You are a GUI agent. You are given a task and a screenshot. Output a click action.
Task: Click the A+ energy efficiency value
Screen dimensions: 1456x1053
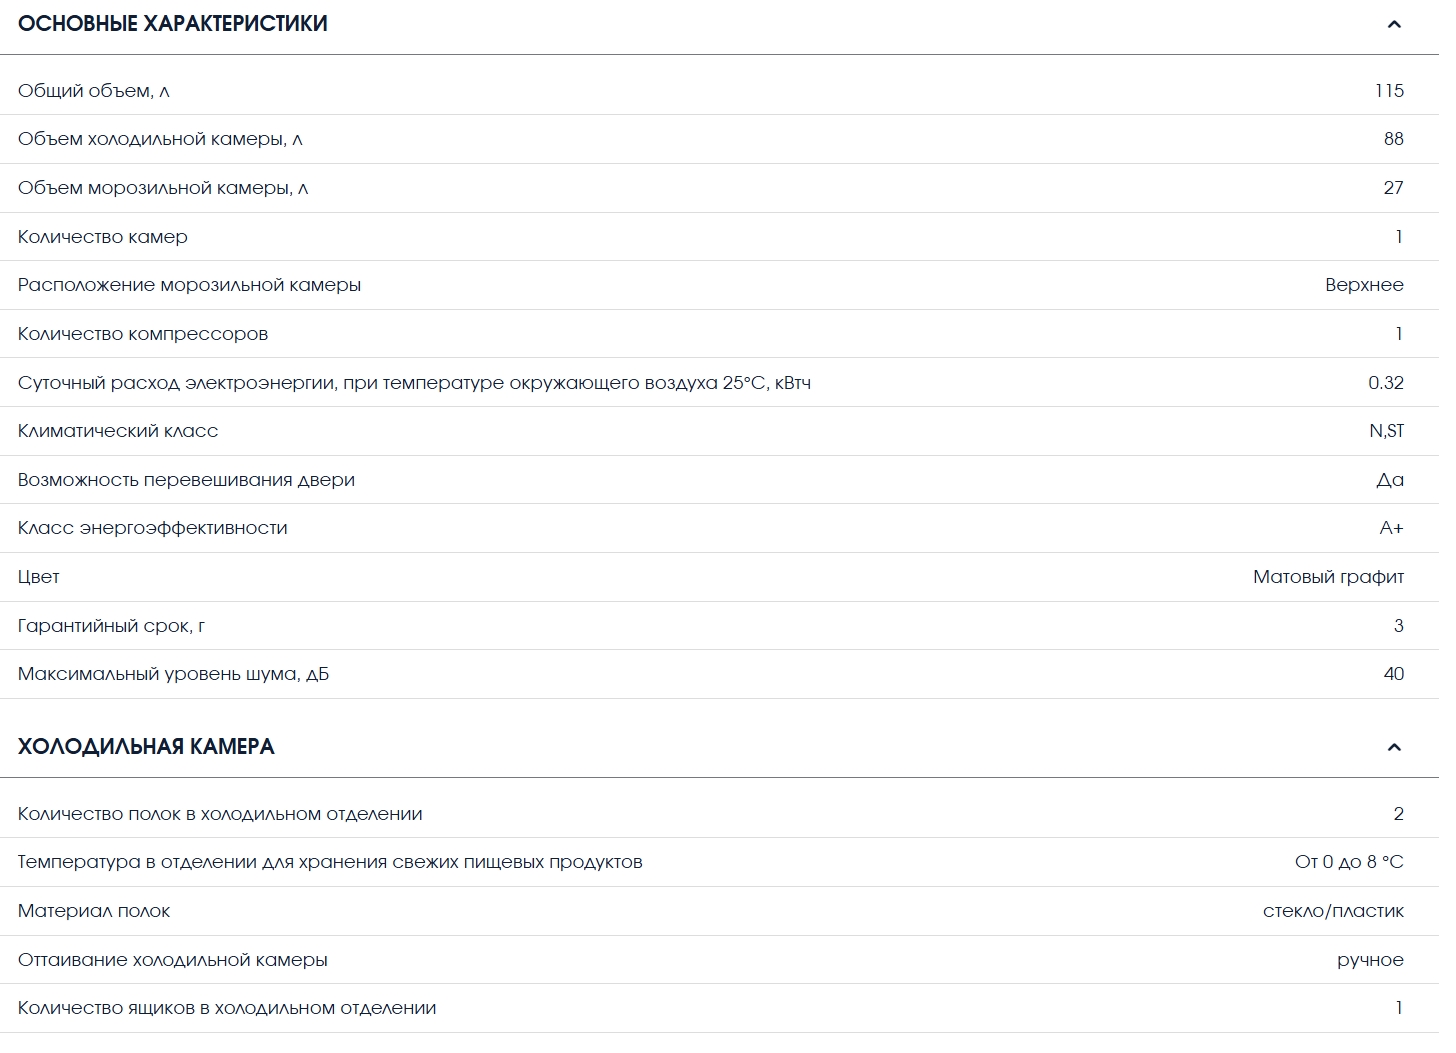tap(1391, 528)
